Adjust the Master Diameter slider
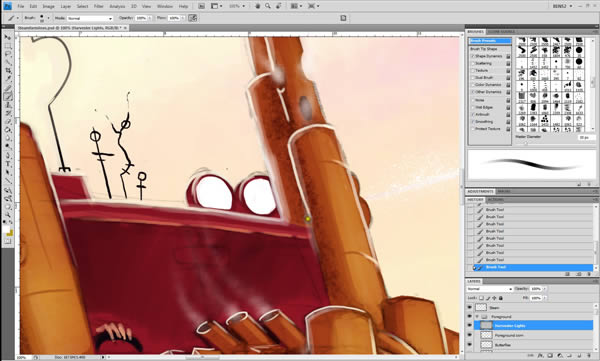Image resolution: width=600 pixels, height=361 pixels. (526, 144)
